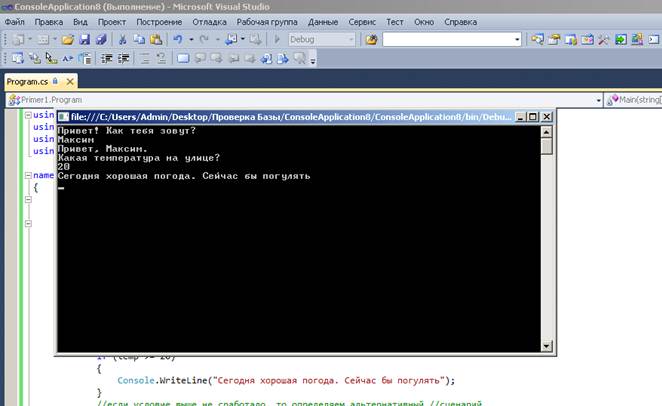The height and width of the screenshot is (406, 662).
Task: Click the console line 'Привет! Как тебя зовут?'
Action: tap(127, 130)
